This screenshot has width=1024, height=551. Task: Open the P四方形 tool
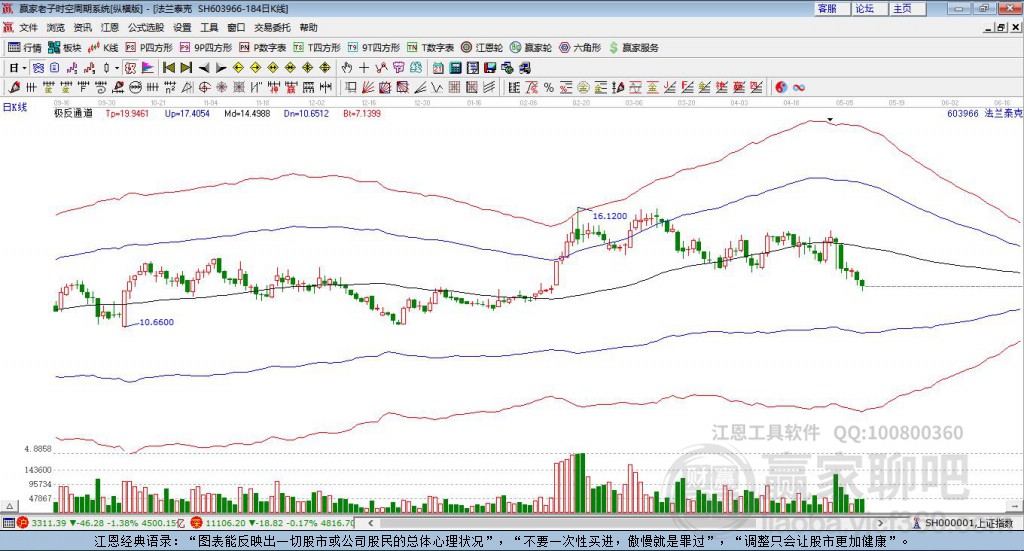[x=149, y=48]
